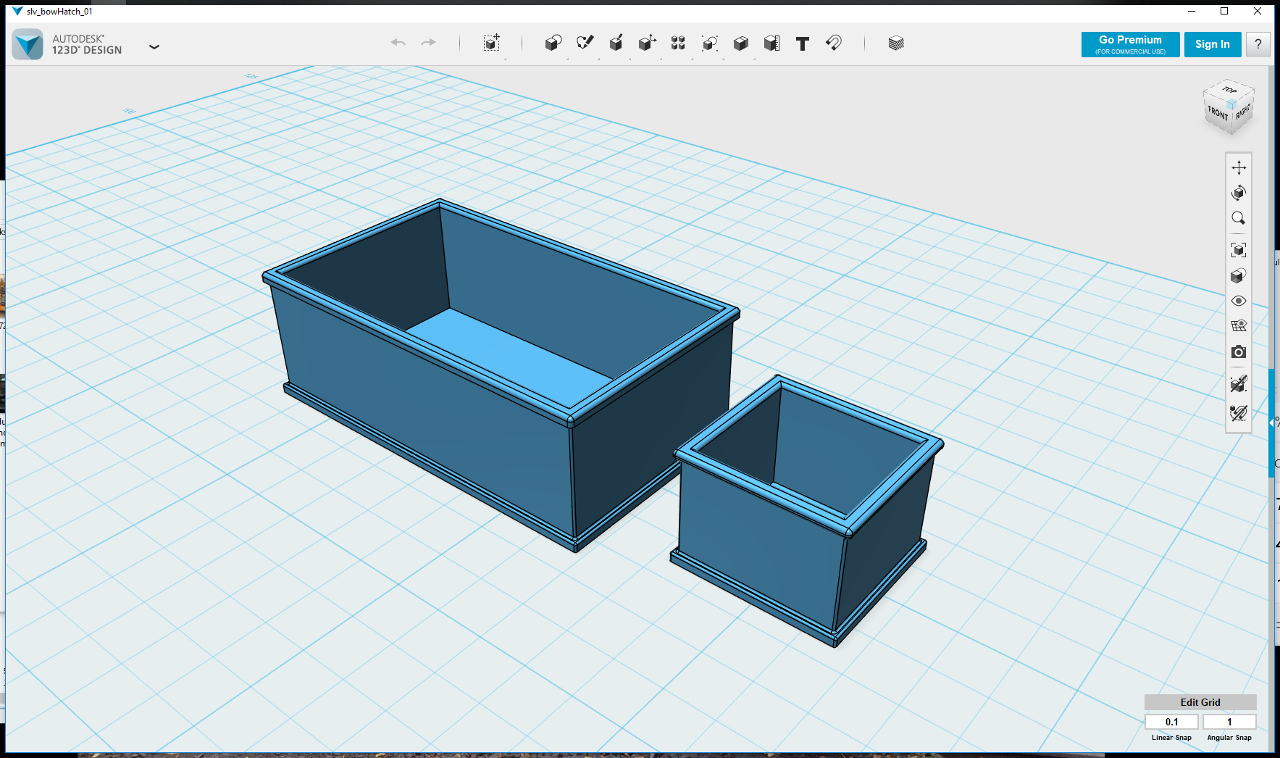Take a screenshot with the camera icon
The width and height of the screenshot is (1280, 758).
click(1239, 352)
